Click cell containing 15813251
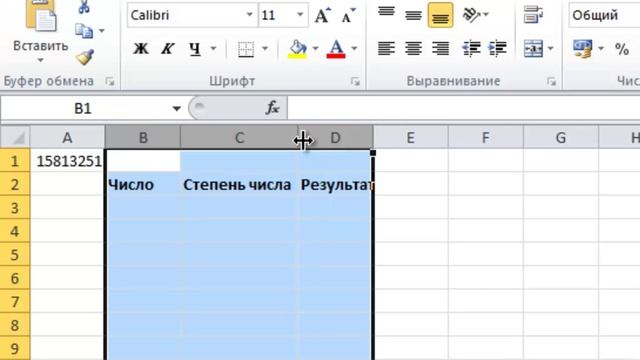Screen dimensions: 640x360 (x=67, y=161)
